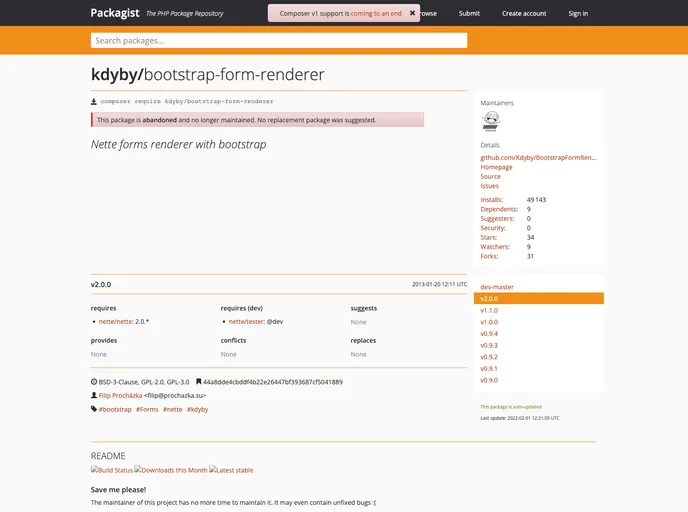This screenshot has width=688, height=512.
Task: Open the #bootstrap tag
Action: pos(115,409)
